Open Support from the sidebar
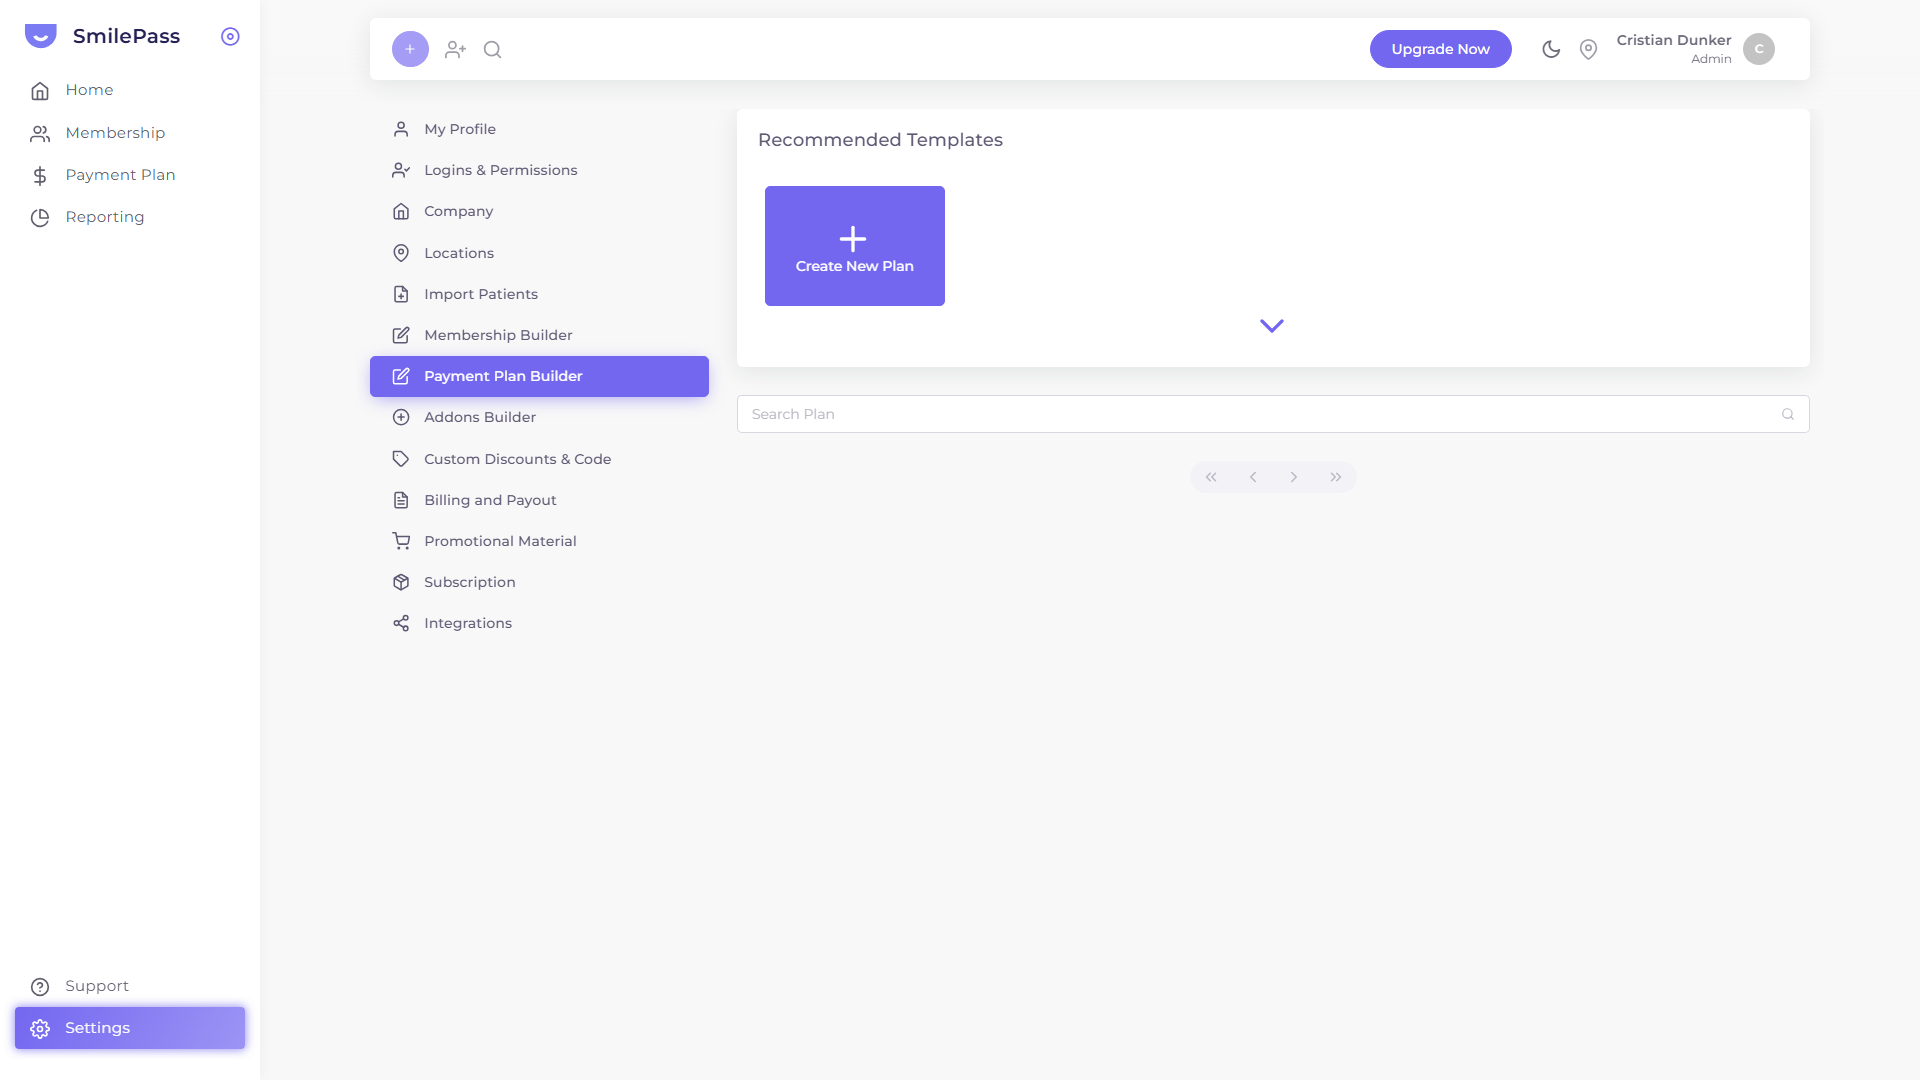1920x1080 pixels. pos(130,986)
